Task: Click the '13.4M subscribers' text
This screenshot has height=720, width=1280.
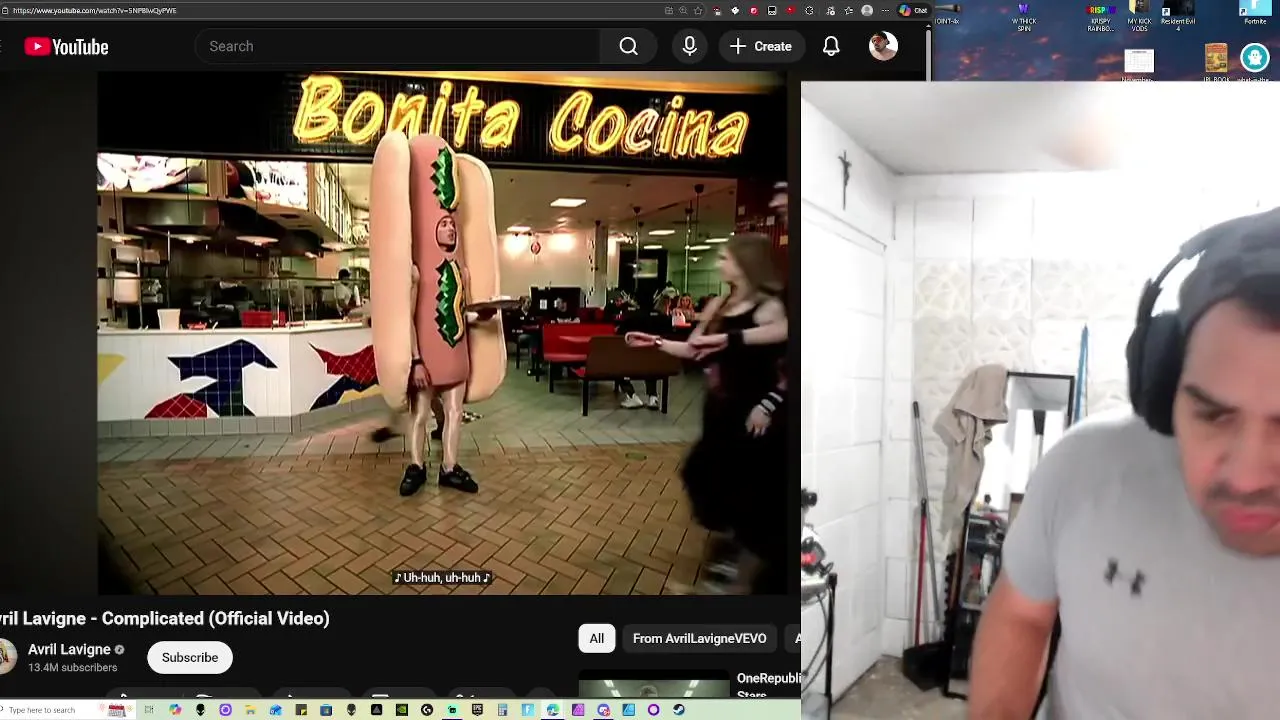Action: [x=72, y=667]
